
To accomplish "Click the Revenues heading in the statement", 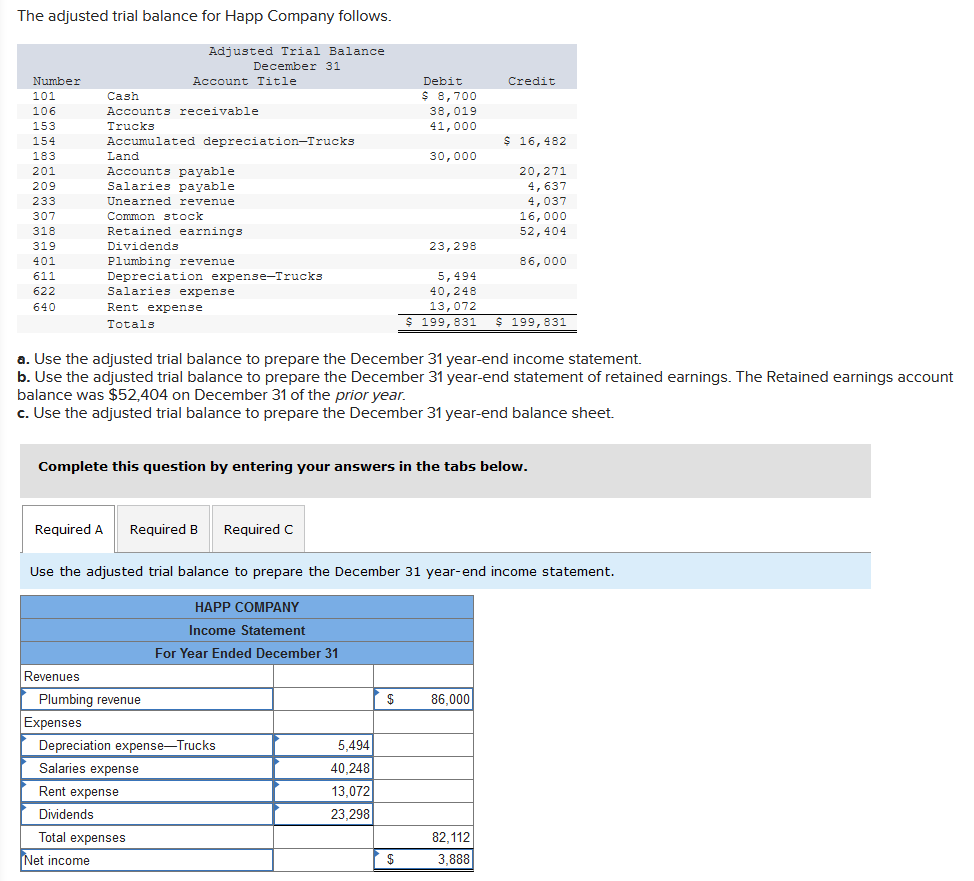I will pos(52,676).
